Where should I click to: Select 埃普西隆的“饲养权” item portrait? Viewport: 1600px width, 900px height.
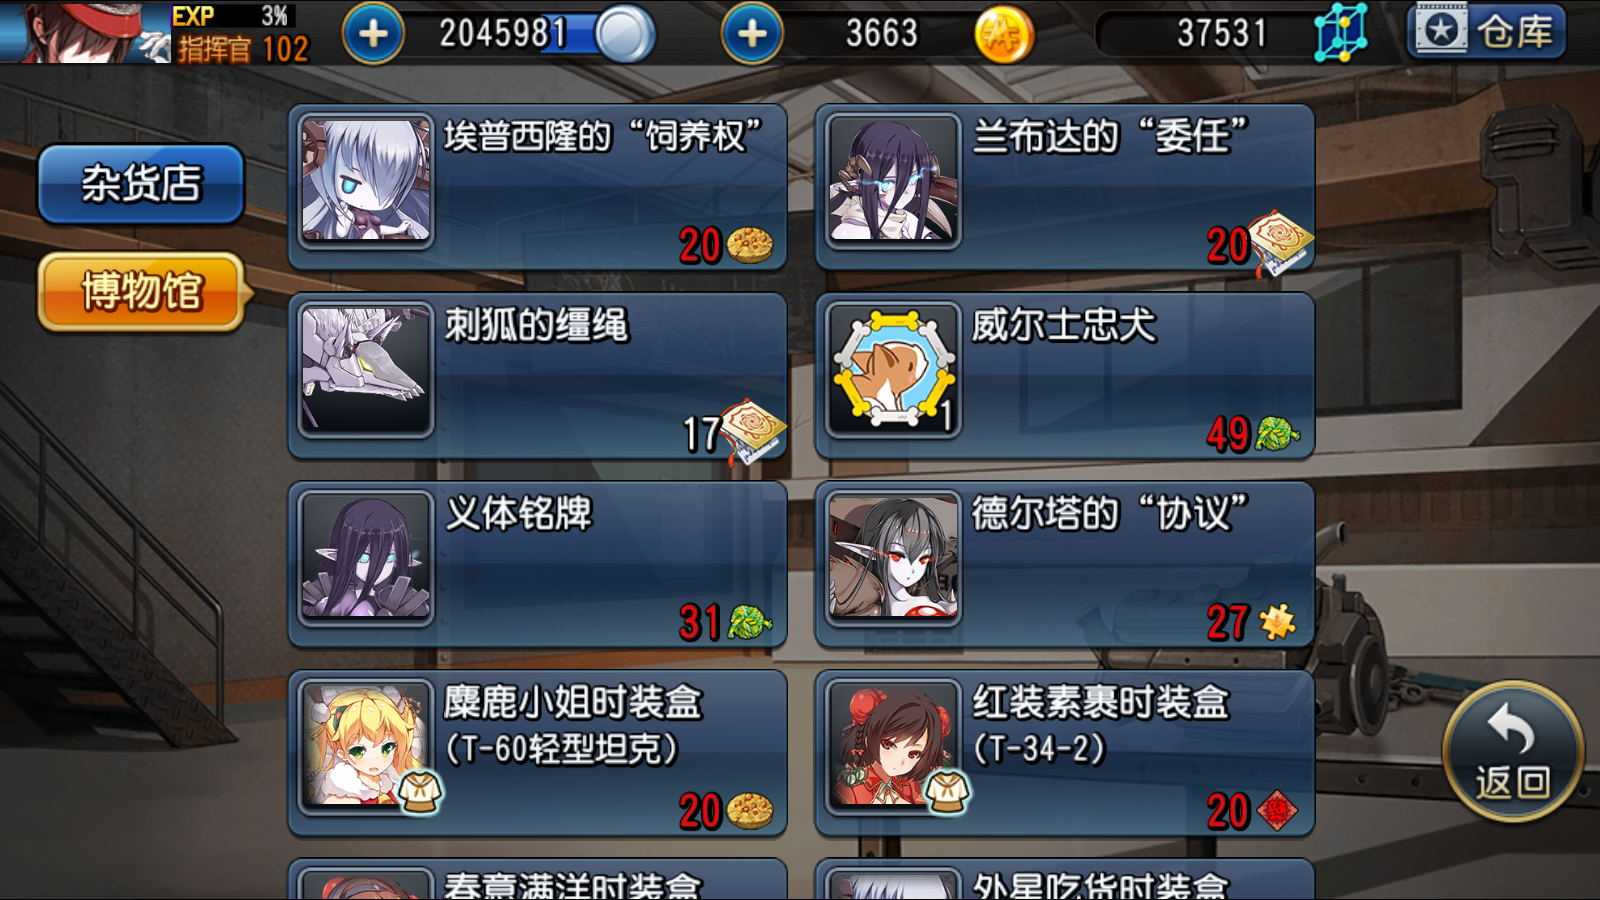coord(366,180)
